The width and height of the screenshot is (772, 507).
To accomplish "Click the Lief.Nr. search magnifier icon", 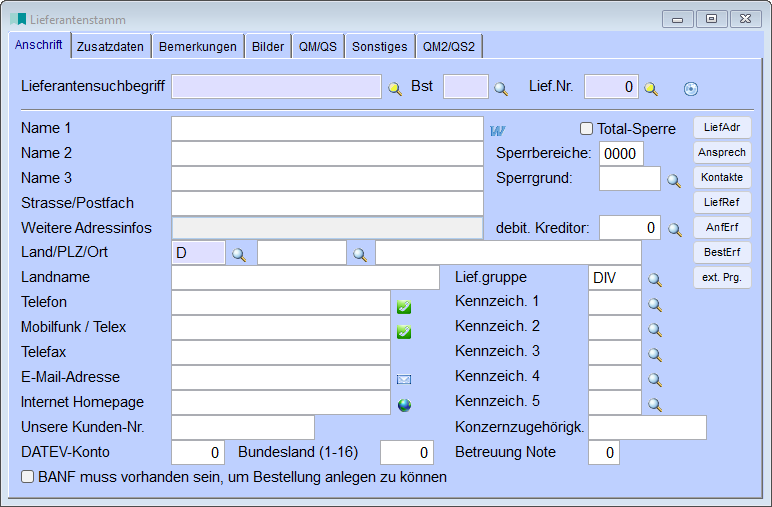I will (651, 88).
